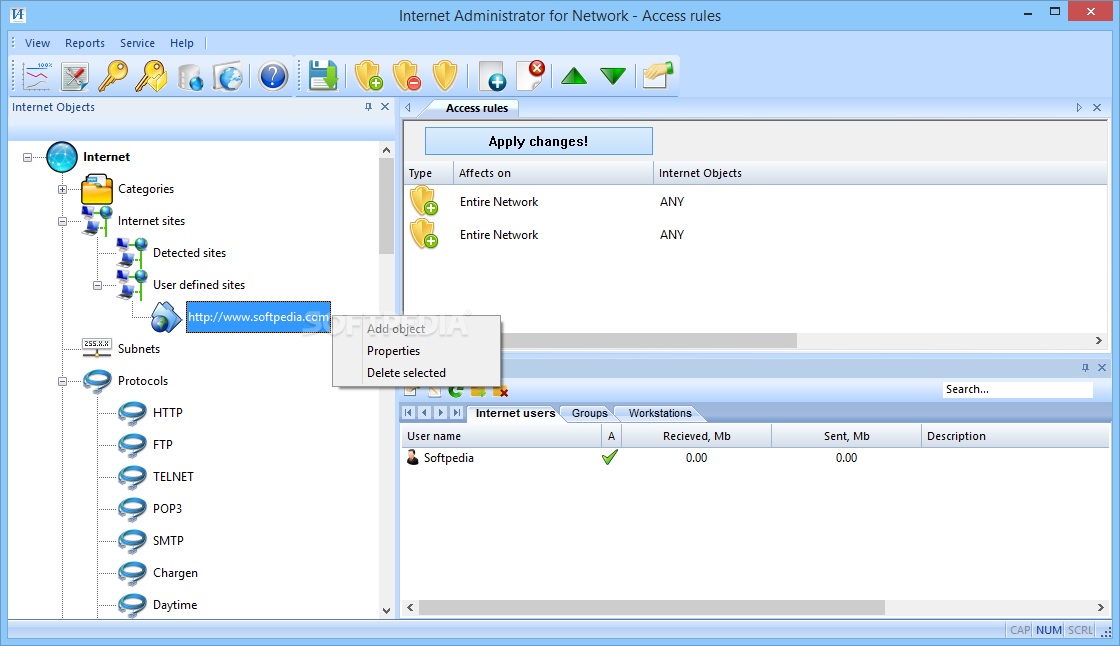Sort by the Recieved, Mb column header
1120x646 pixels.
point(696,436)
